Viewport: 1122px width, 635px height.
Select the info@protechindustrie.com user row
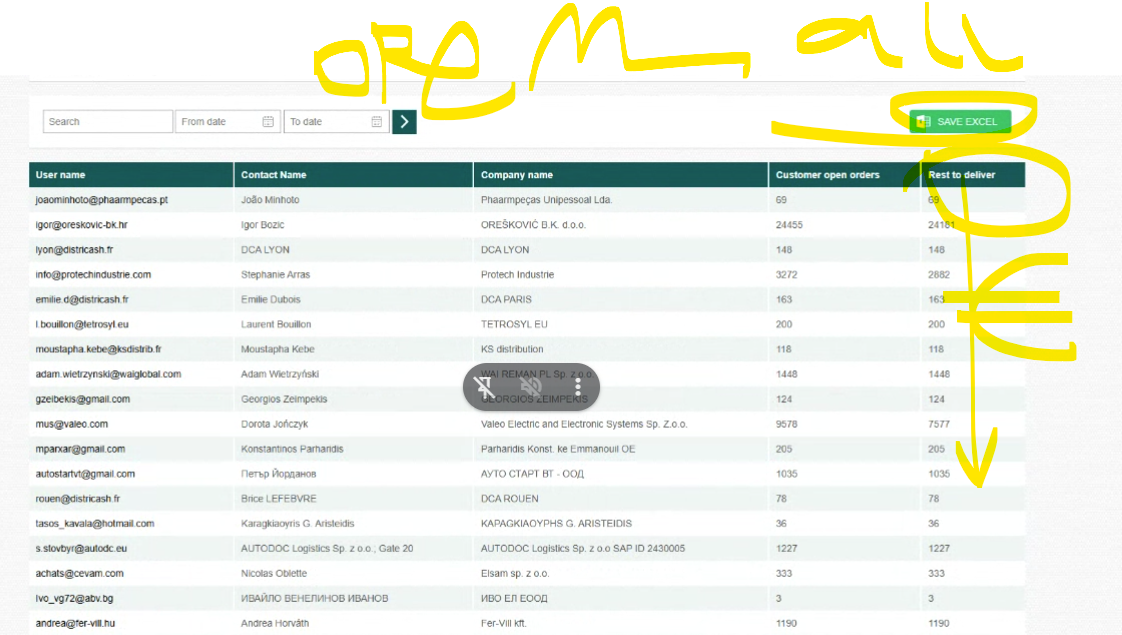click(x=93, y=275)
